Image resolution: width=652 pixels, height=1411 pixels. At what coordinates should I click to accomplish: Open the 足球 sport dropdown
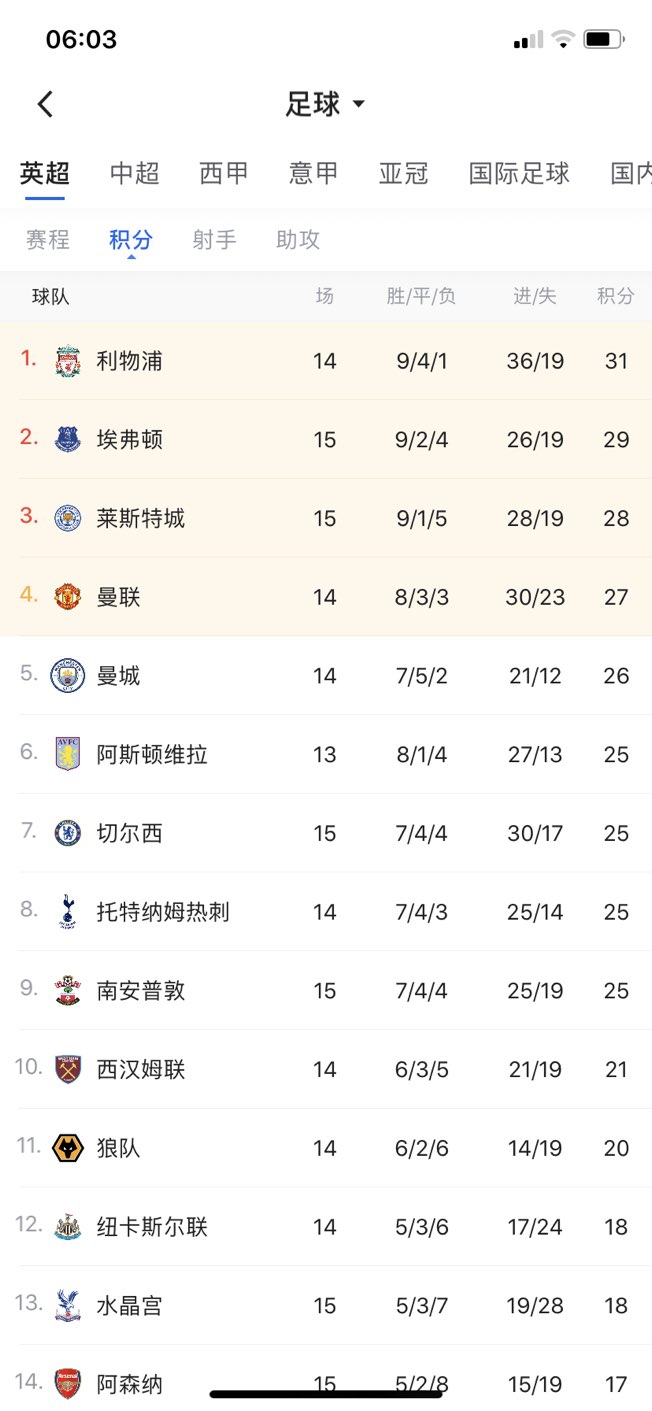(x=325, y=104)
